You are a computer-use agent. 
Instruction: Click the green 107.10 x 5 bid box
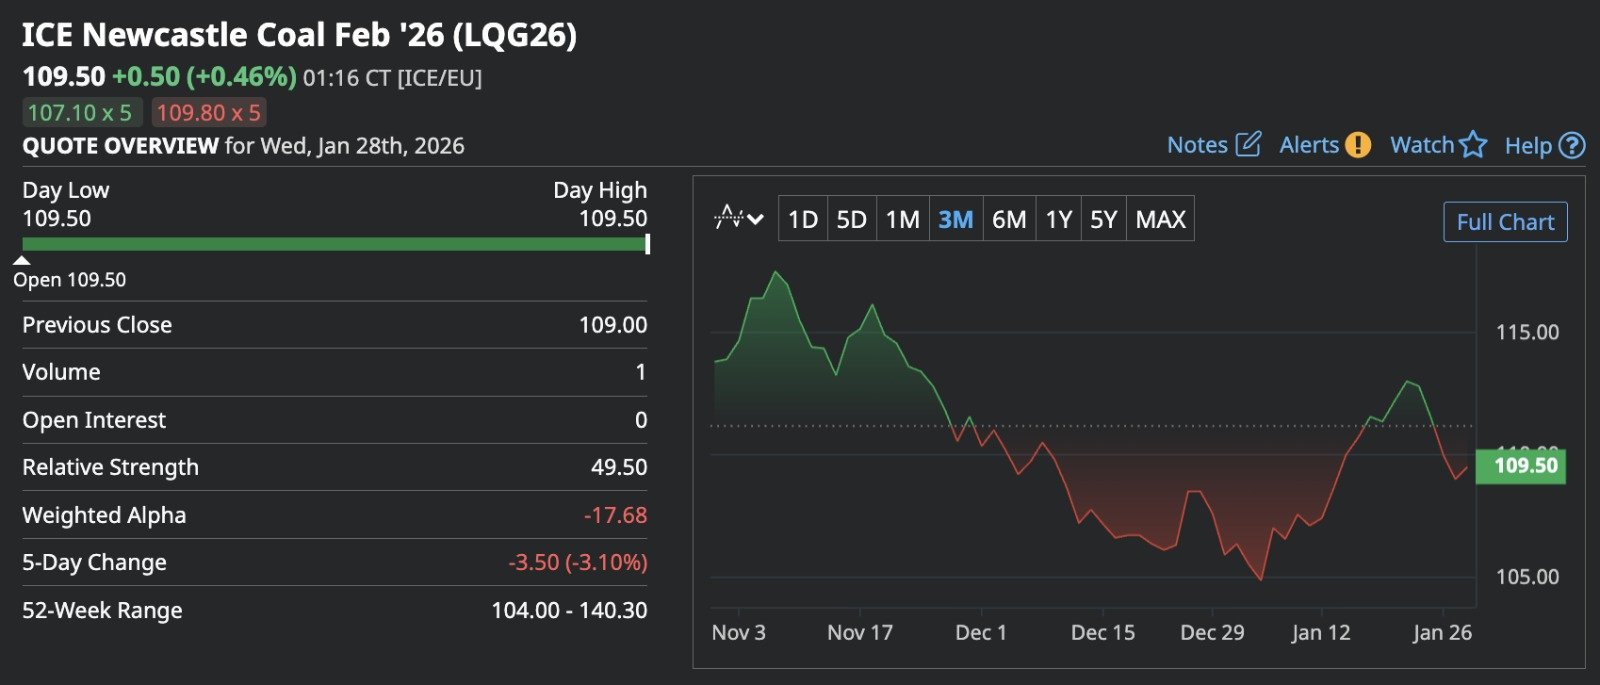tap(80, 113)
